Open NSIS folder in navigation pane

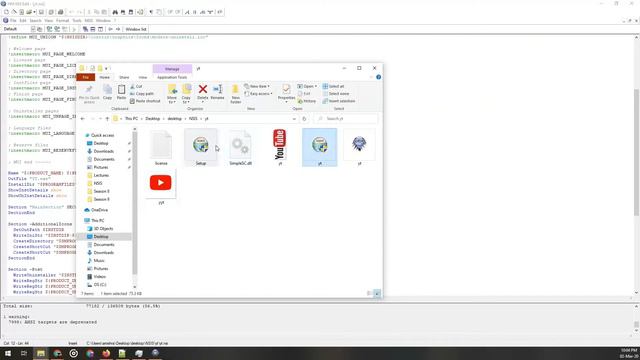tap(98, 183)
